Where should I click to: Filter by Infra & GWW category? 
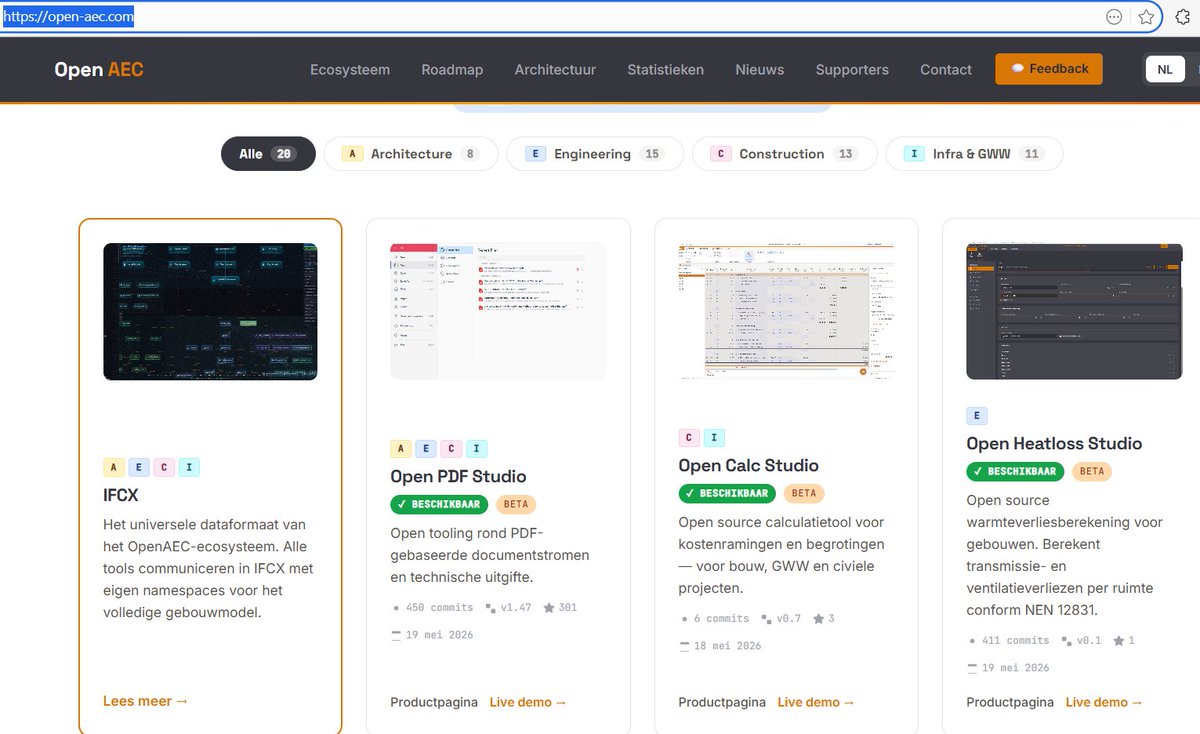[974, 154]
